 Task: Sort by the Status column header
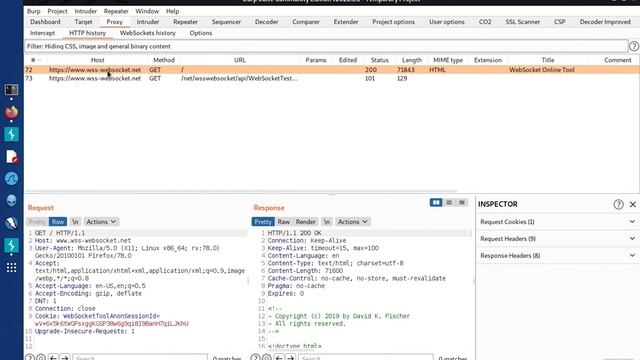pos(380,60)
